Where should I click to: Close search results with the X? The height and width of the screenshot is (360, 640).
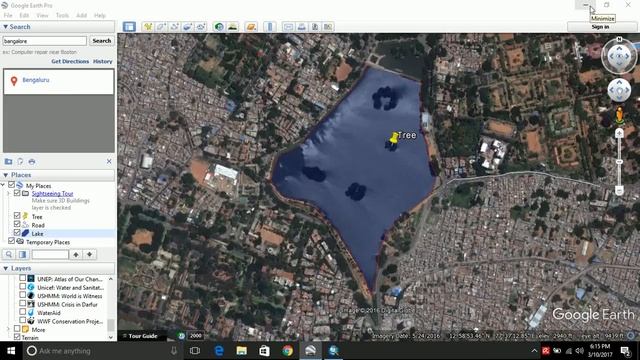[109, 162]
